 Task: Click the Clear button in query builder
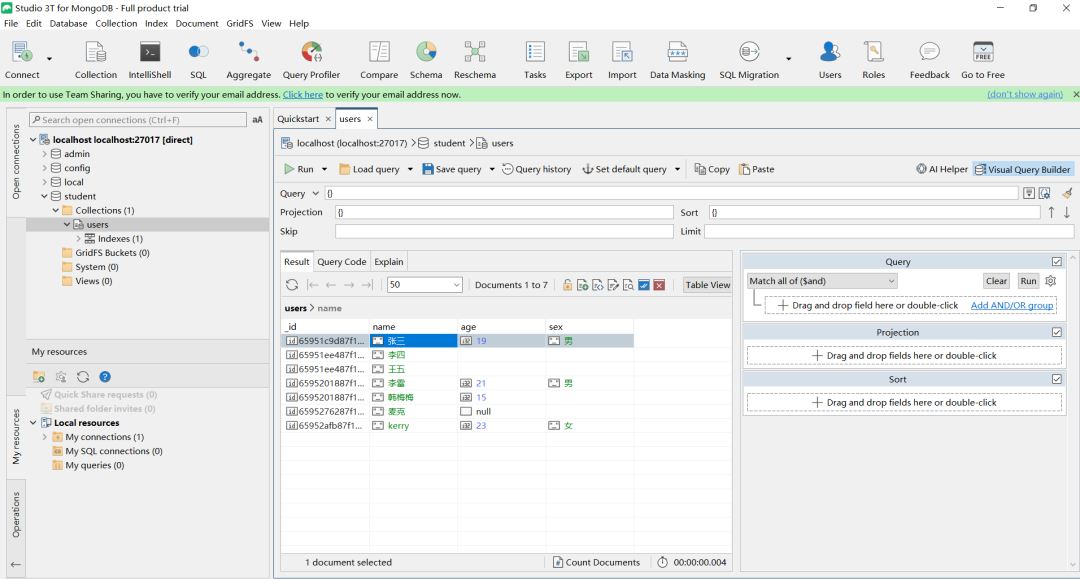pyautogui.click(x=996, y=281)
